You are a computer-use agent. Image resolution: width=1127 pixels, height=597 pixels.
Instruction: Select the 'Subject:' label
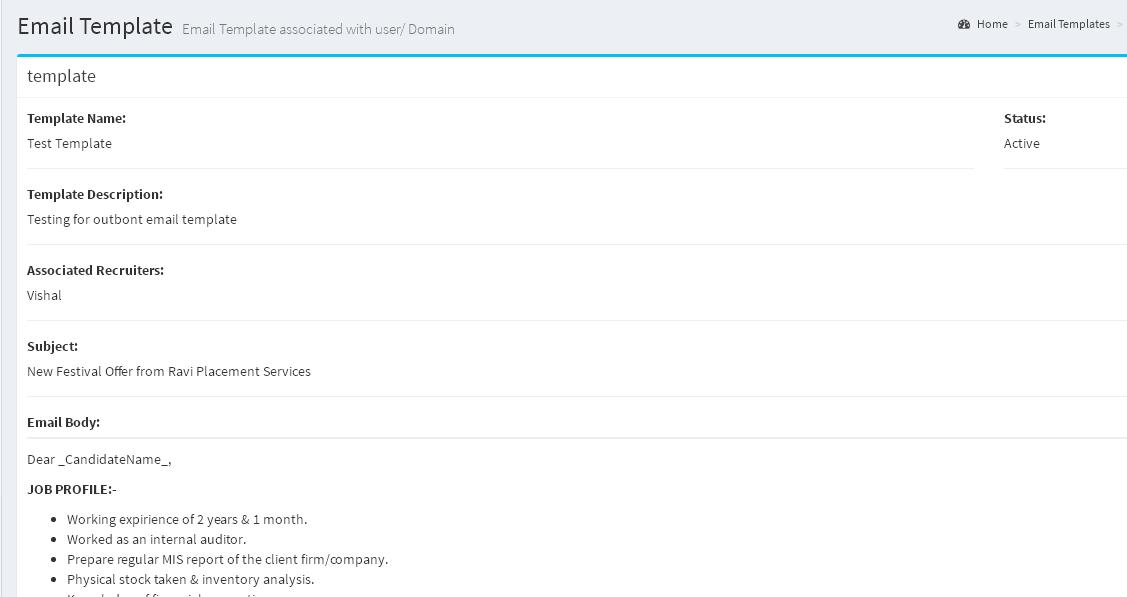pyautogui.click(x=52, y=347)
